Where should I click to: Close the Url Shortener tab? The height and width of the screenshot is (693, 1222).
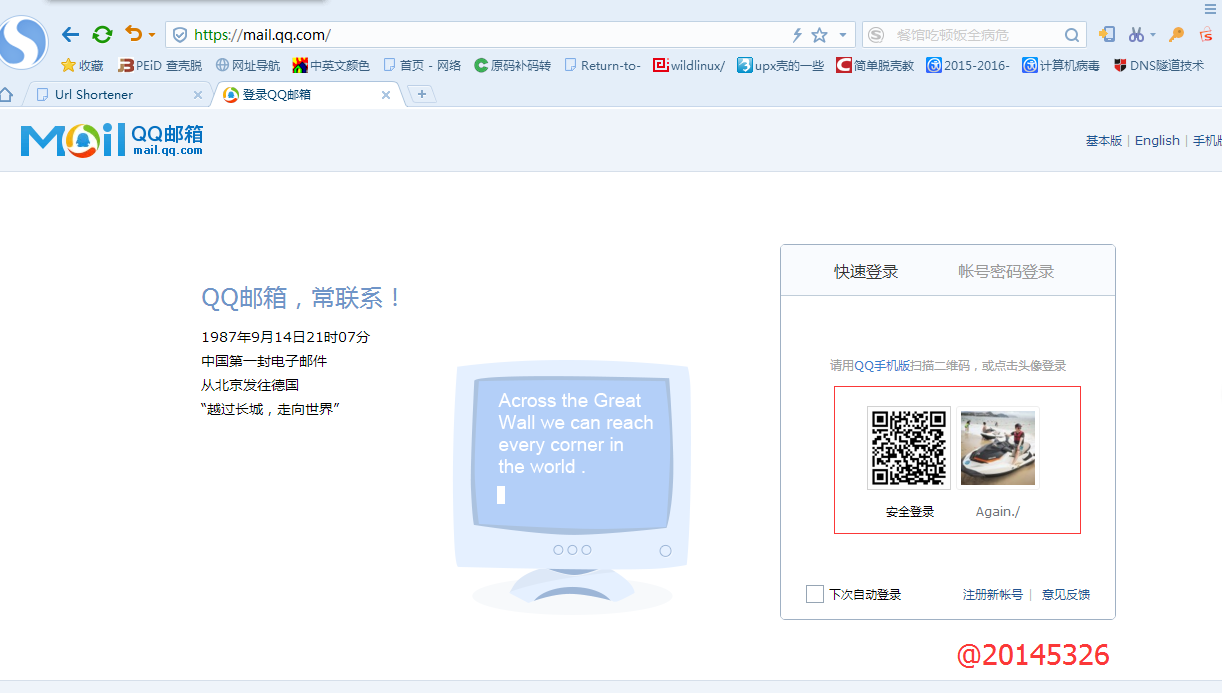(198, 95)
